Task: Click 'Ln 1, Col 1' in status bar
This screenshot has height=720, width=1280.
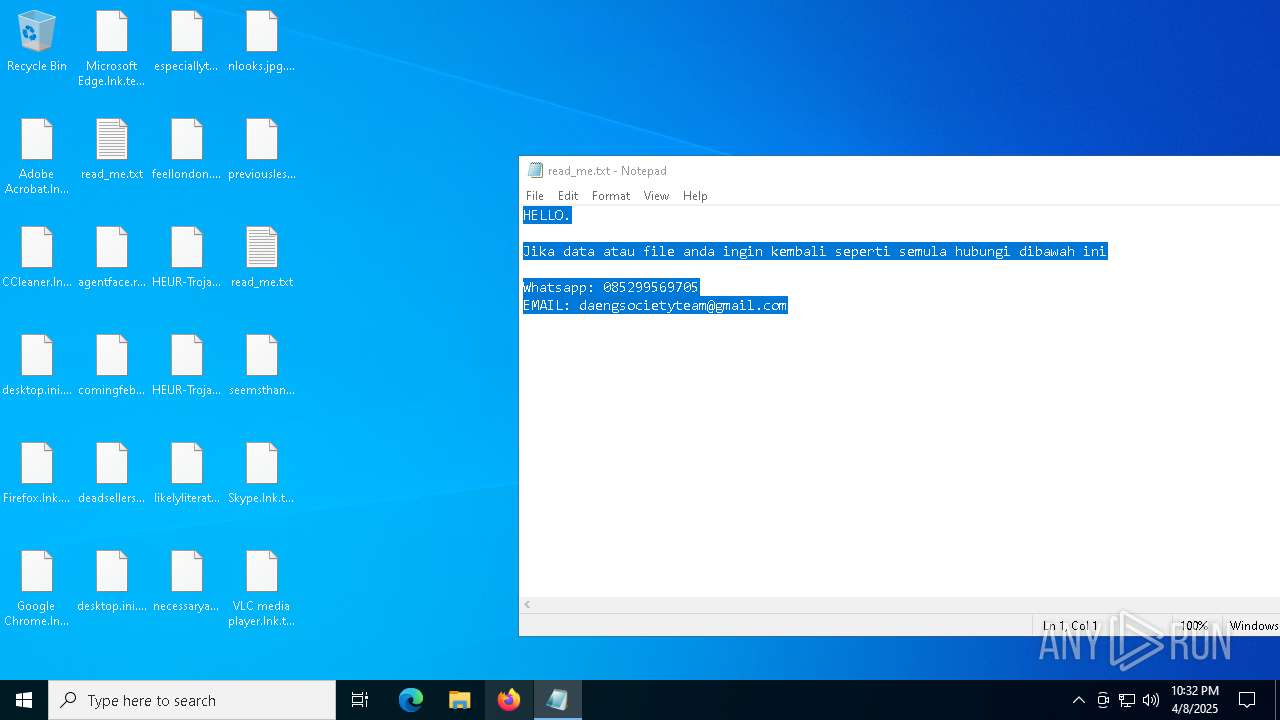Action: tap(1070, 626)
